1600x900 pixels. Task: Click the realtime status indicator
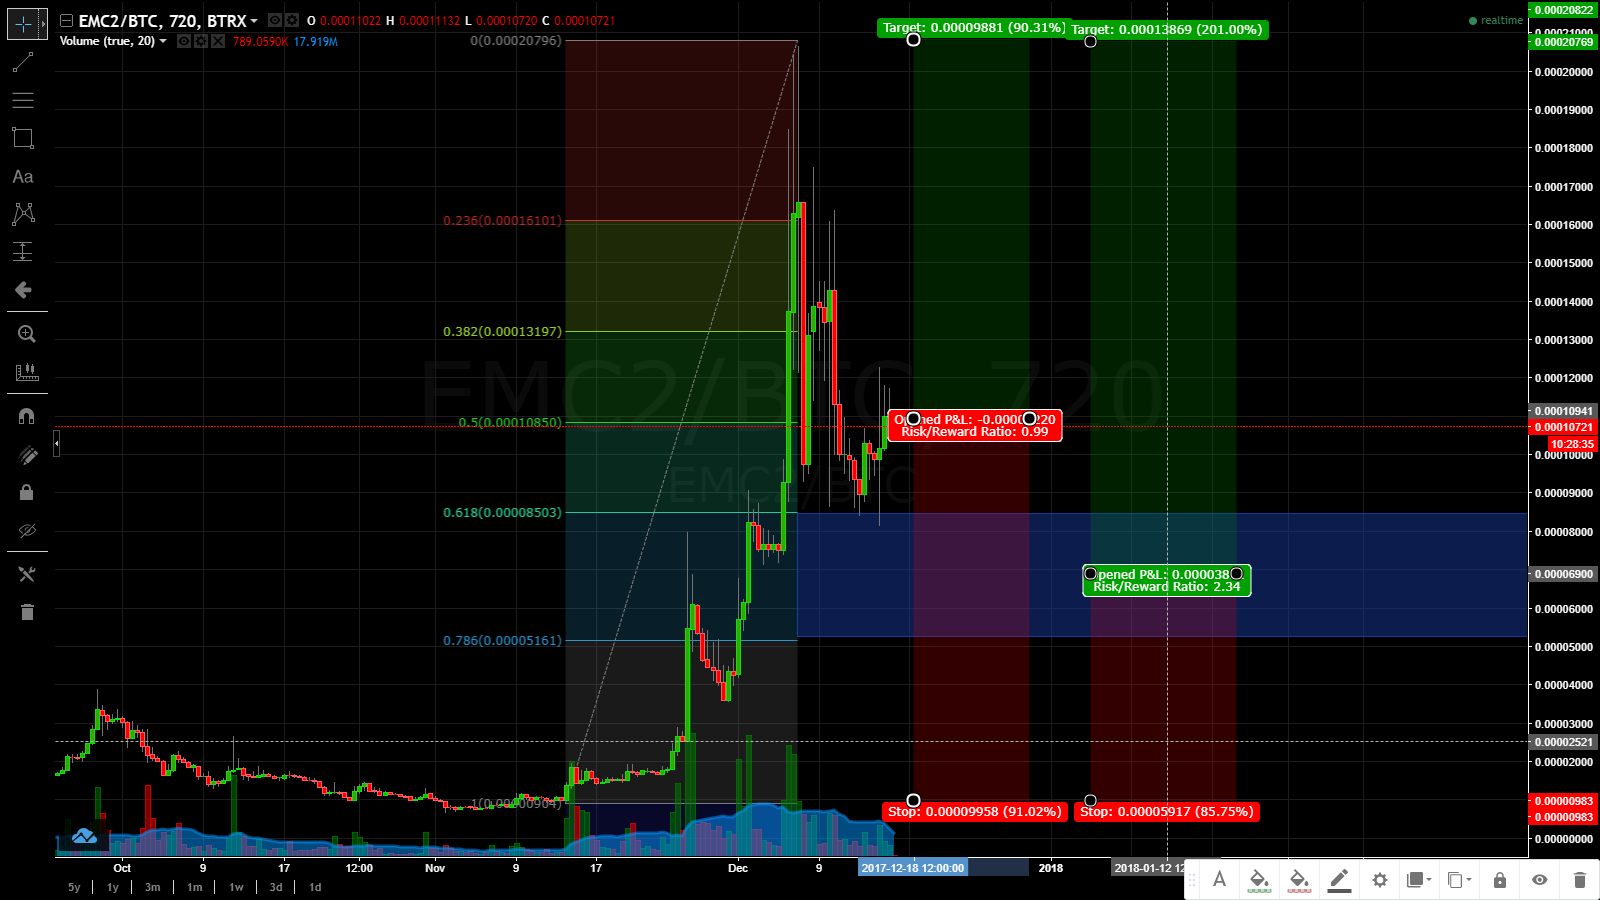tap(1496, 21)
